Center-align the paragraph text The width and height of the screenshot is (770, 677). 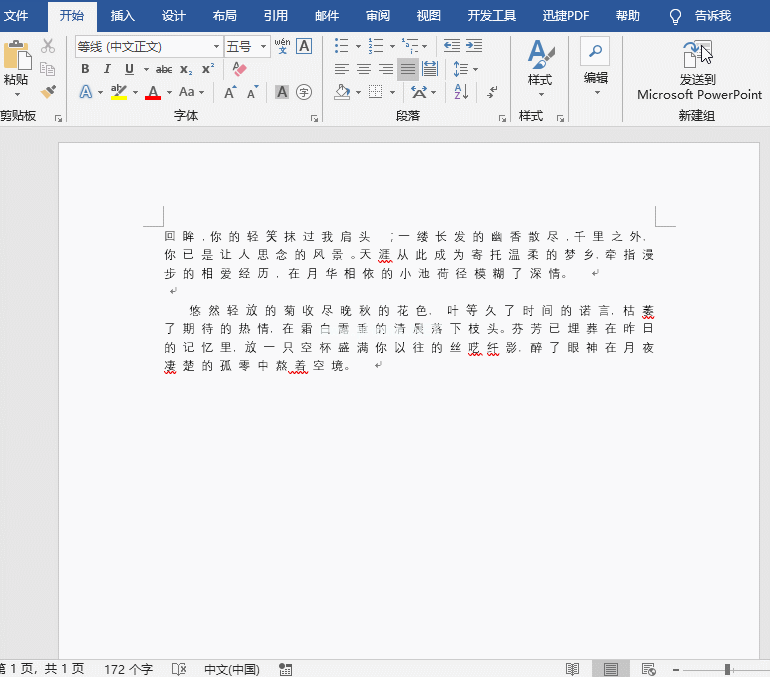pos(364,69)
